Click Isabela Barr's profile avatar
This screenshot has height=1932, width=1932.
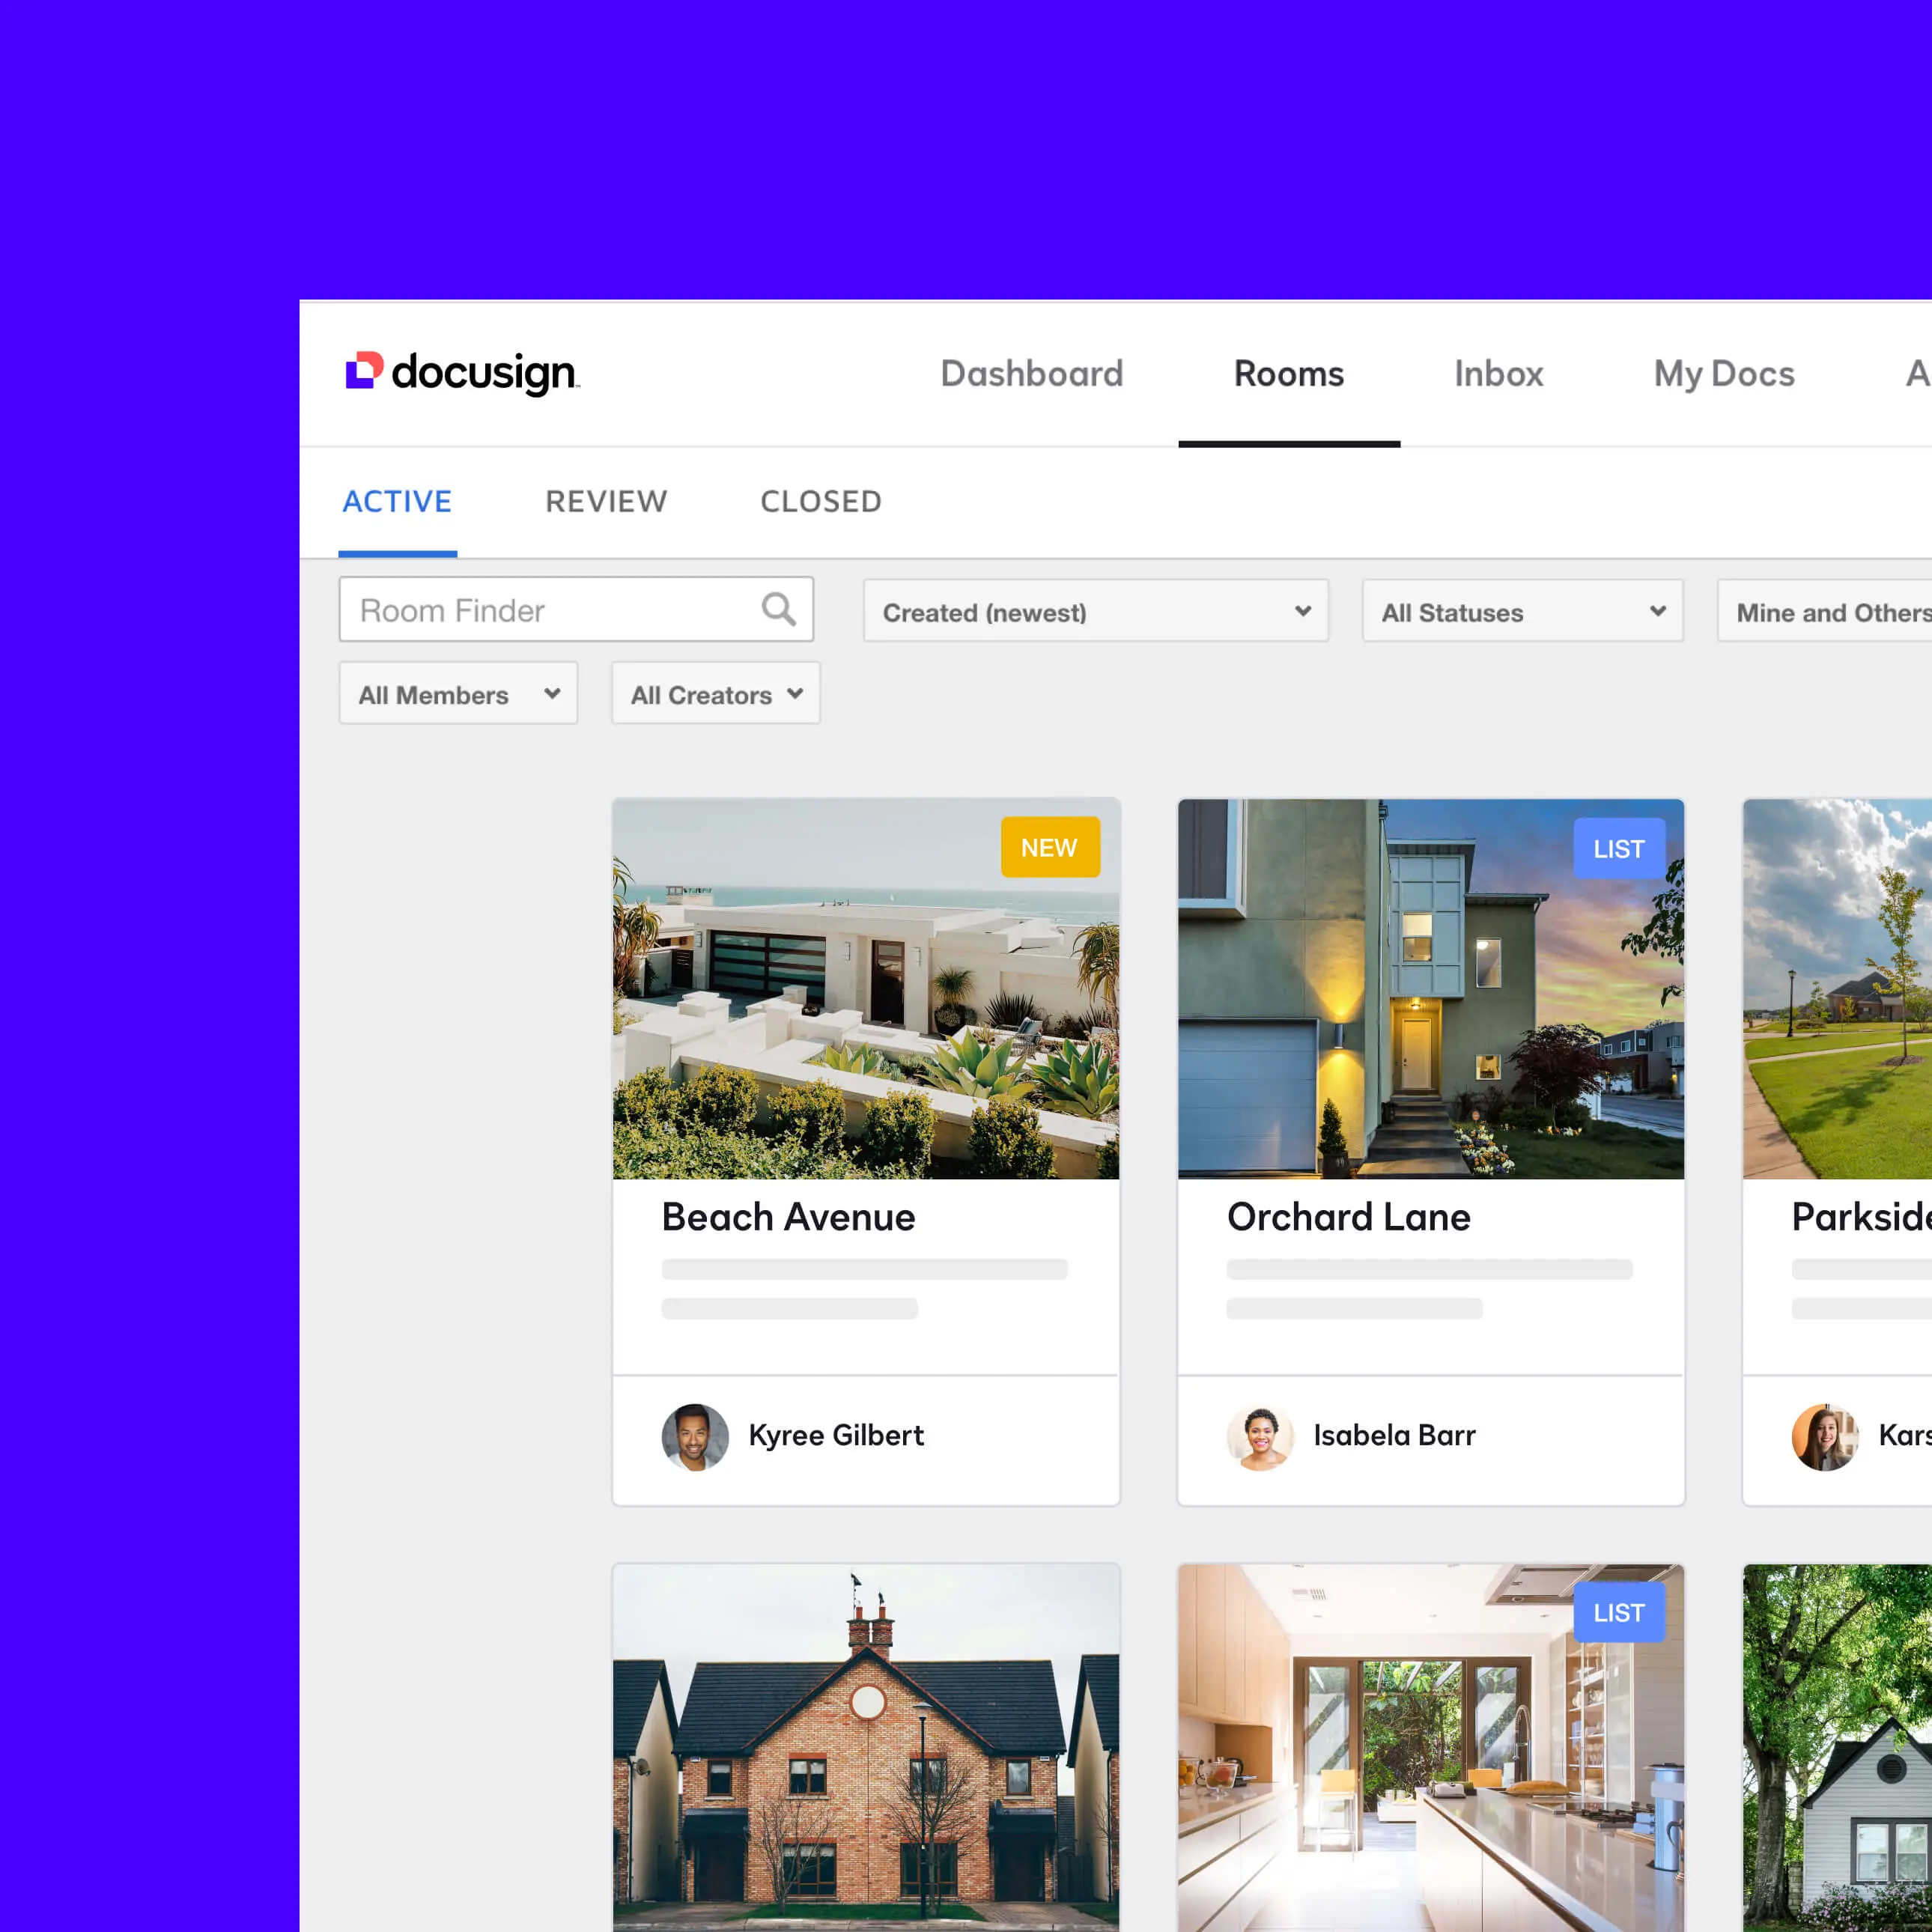coord(1262,1436)
